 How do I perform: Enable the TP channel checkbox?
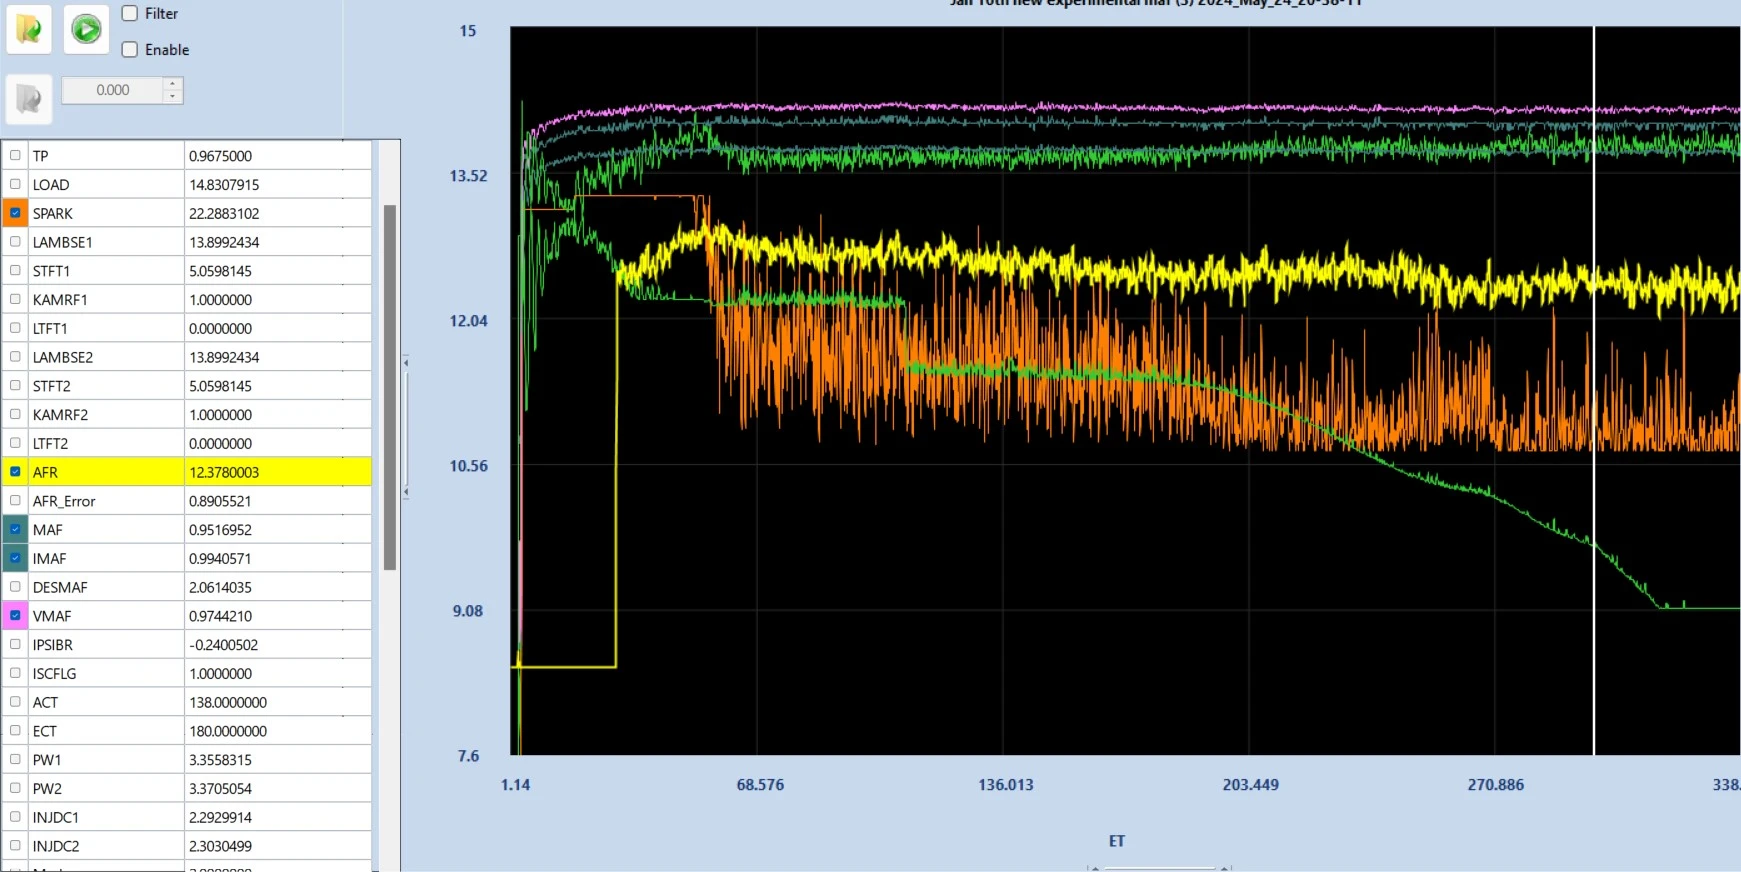pos(15,155)
